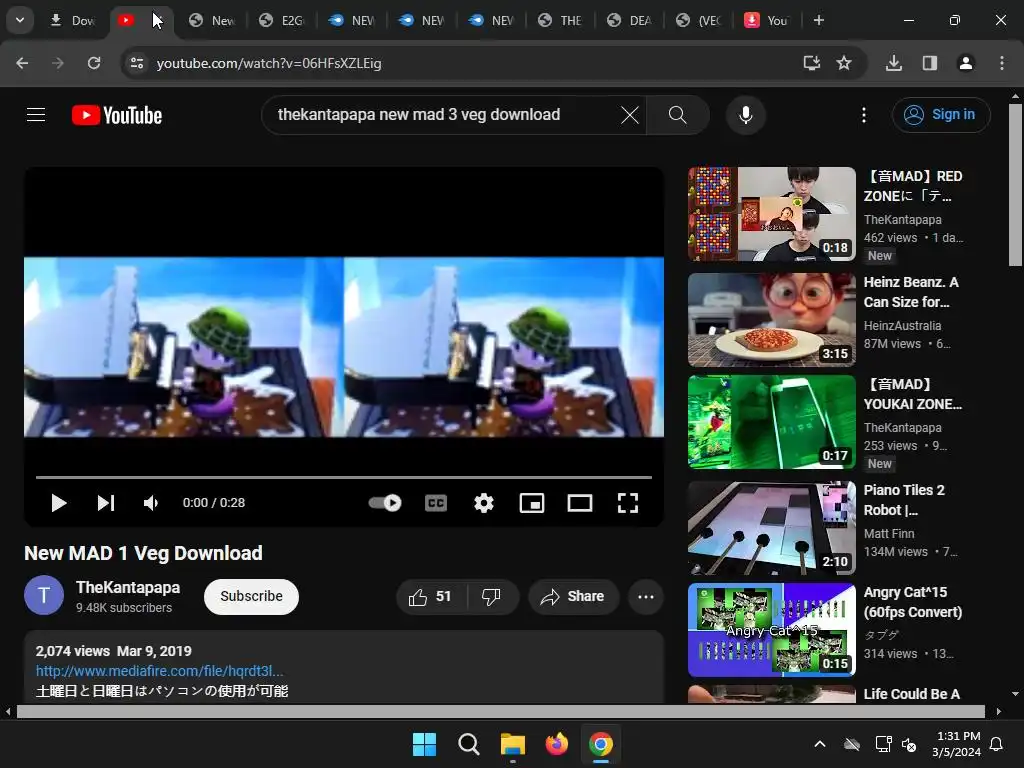Bookmark this page with the star
This screenshot has width=1024, height=768.
pyautogui.click(x=844, y=63)
